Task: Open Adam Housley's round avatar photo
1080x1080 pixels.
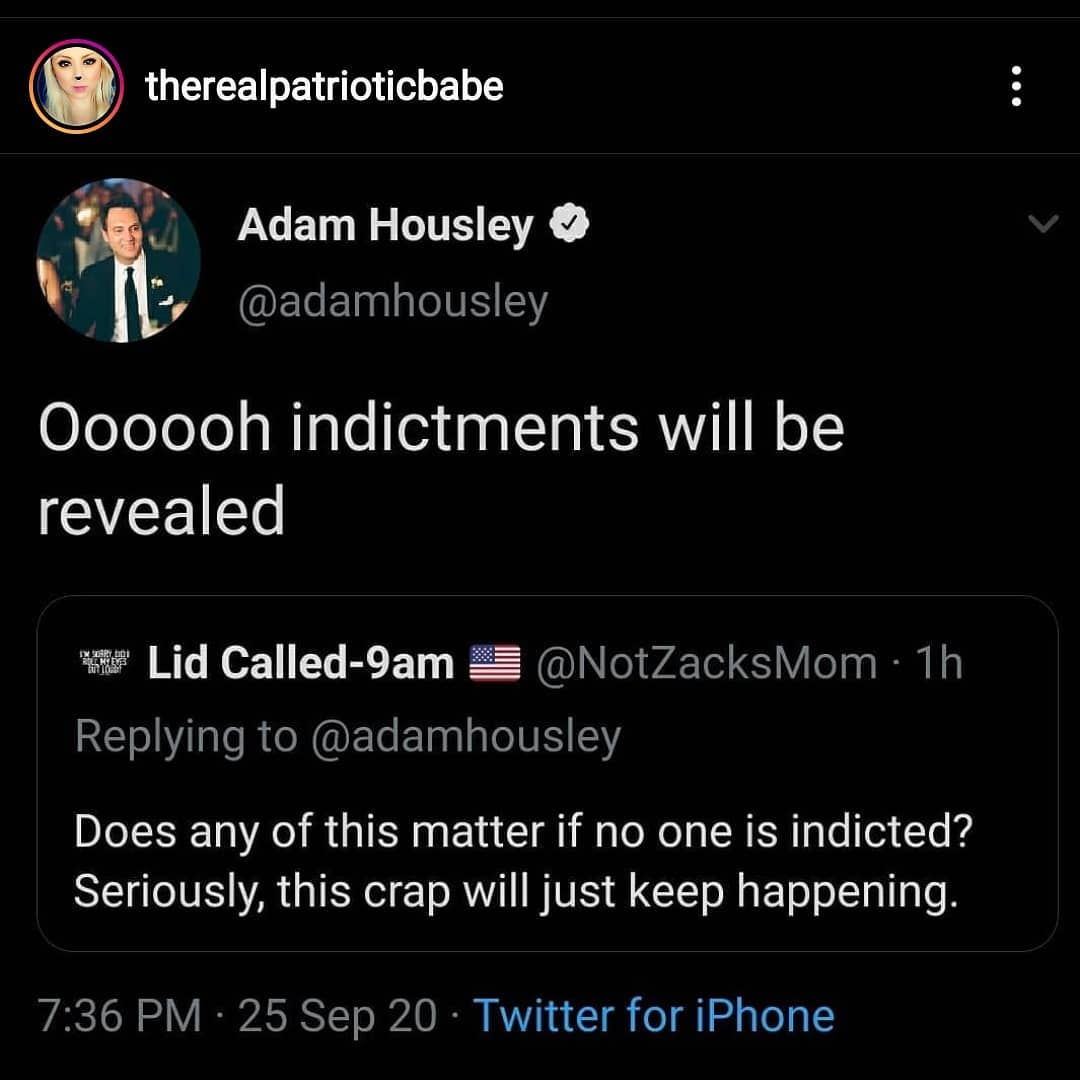Action: (x=118, y=261)
